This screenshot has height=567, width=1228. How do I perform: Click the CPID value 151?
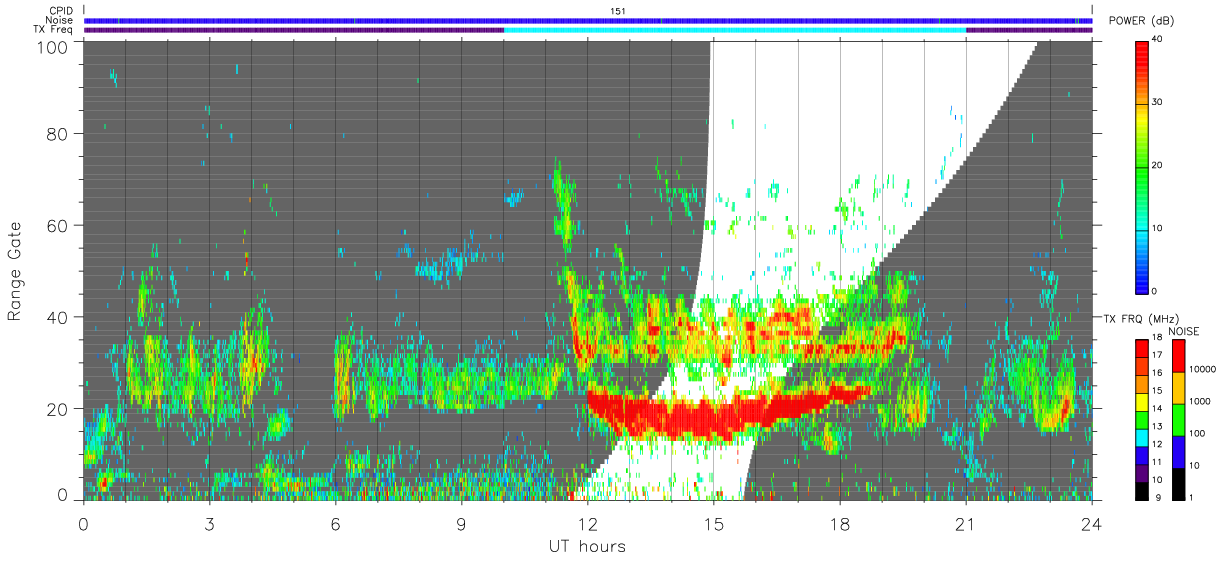[x=618, y=11]
